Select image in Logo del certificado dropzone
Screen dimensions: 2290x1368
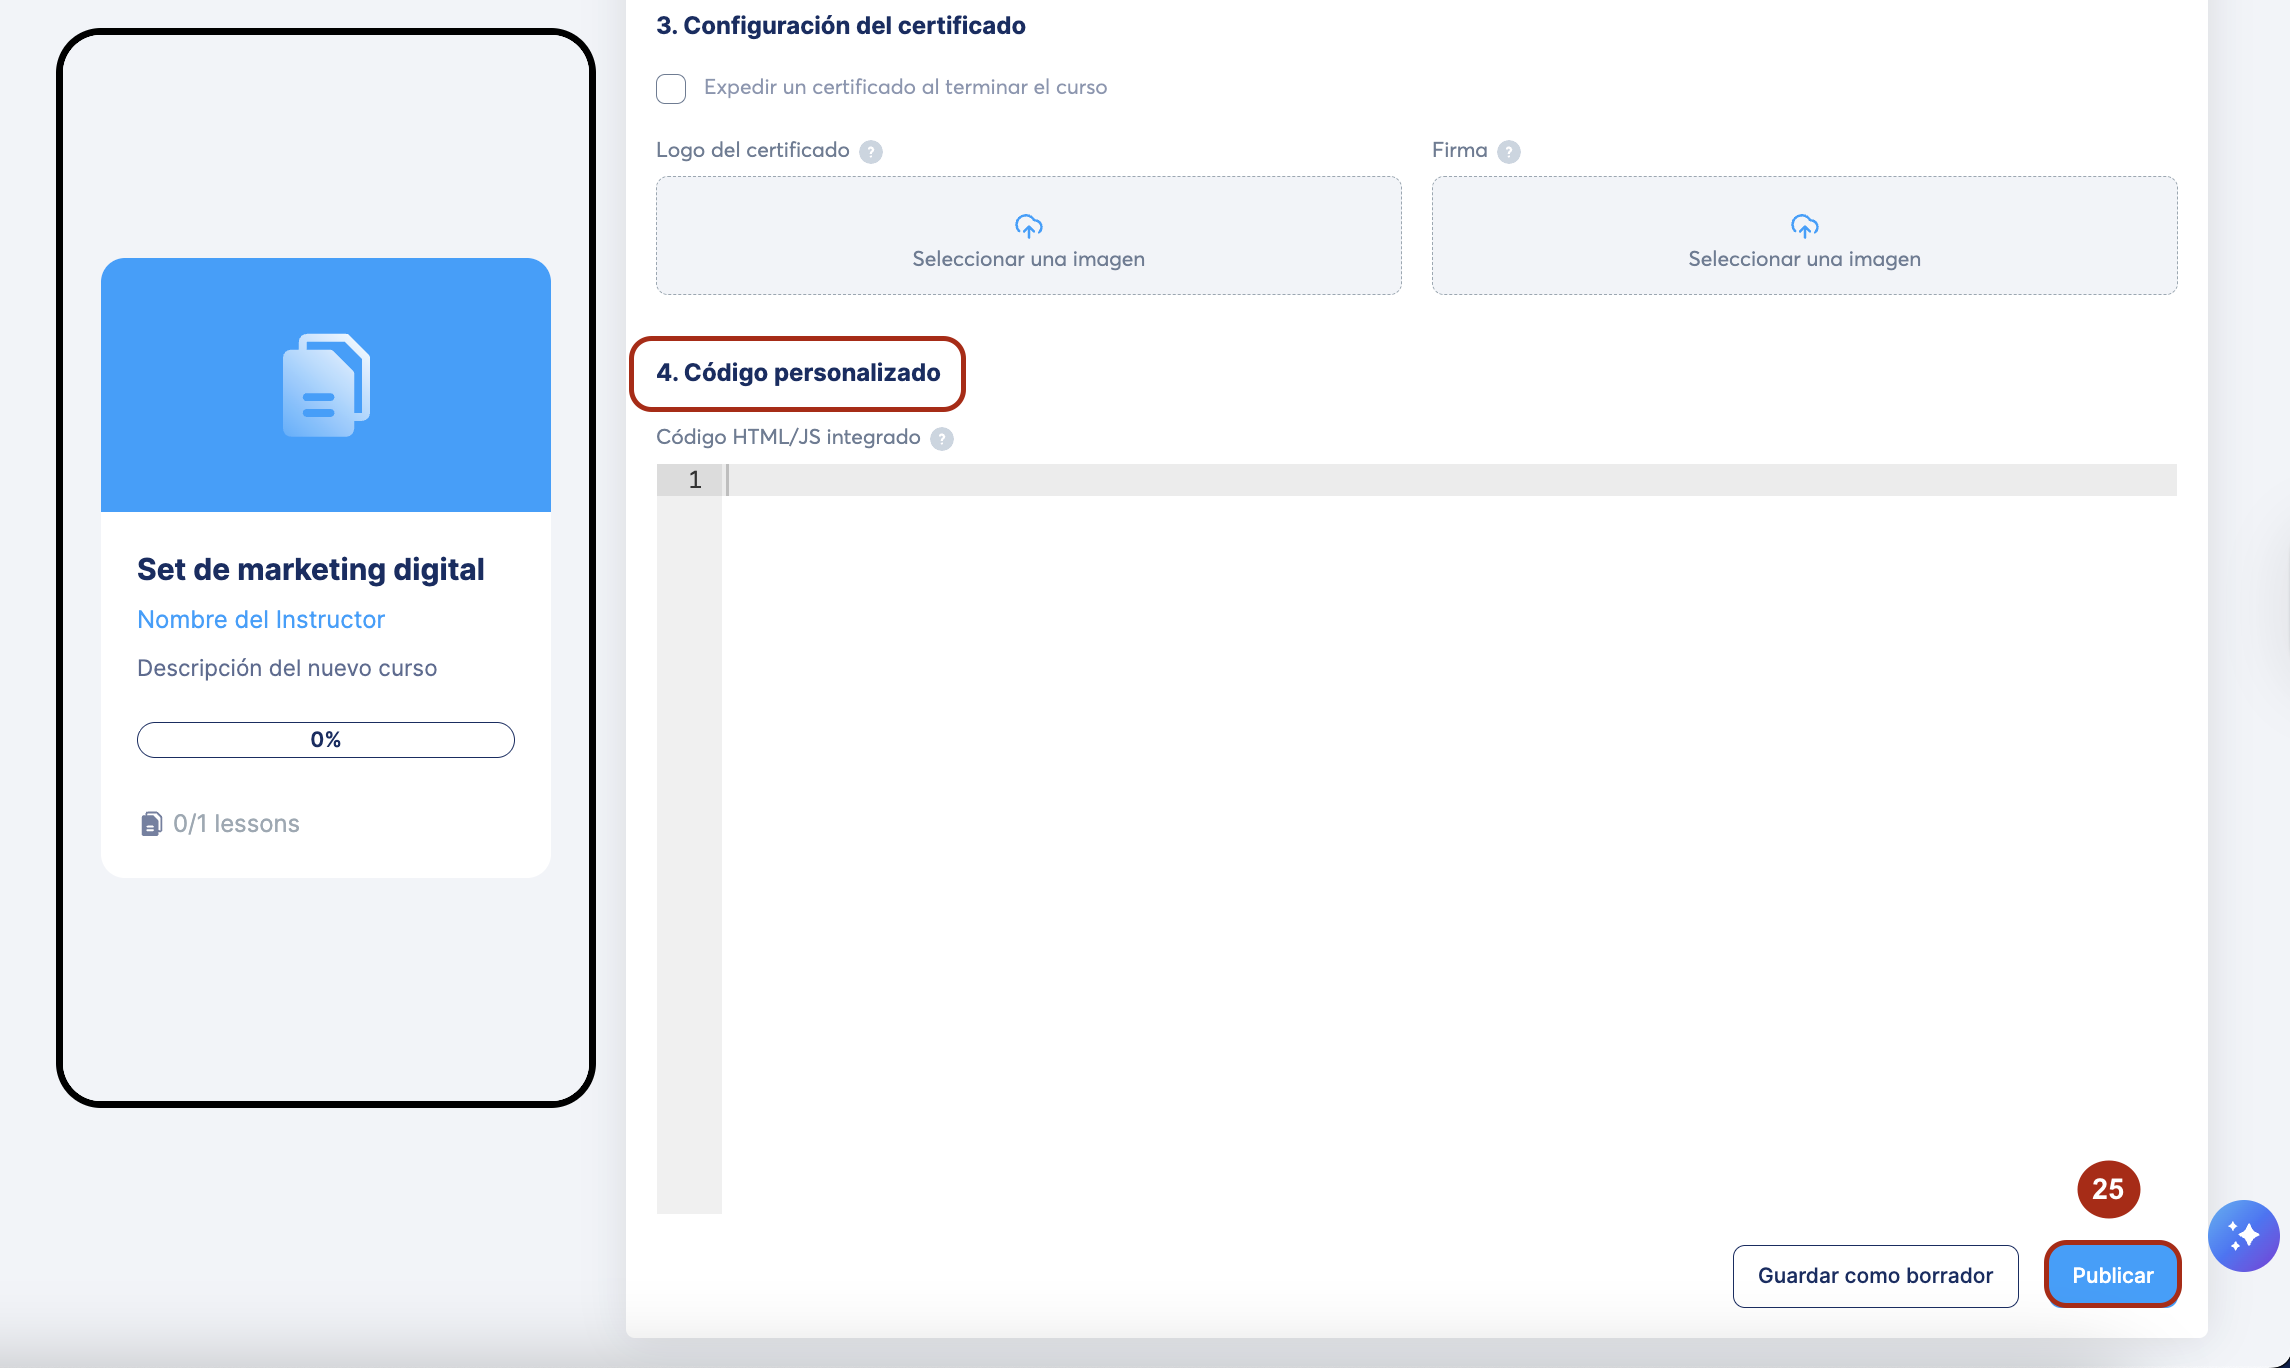[x=1028, y=259]
